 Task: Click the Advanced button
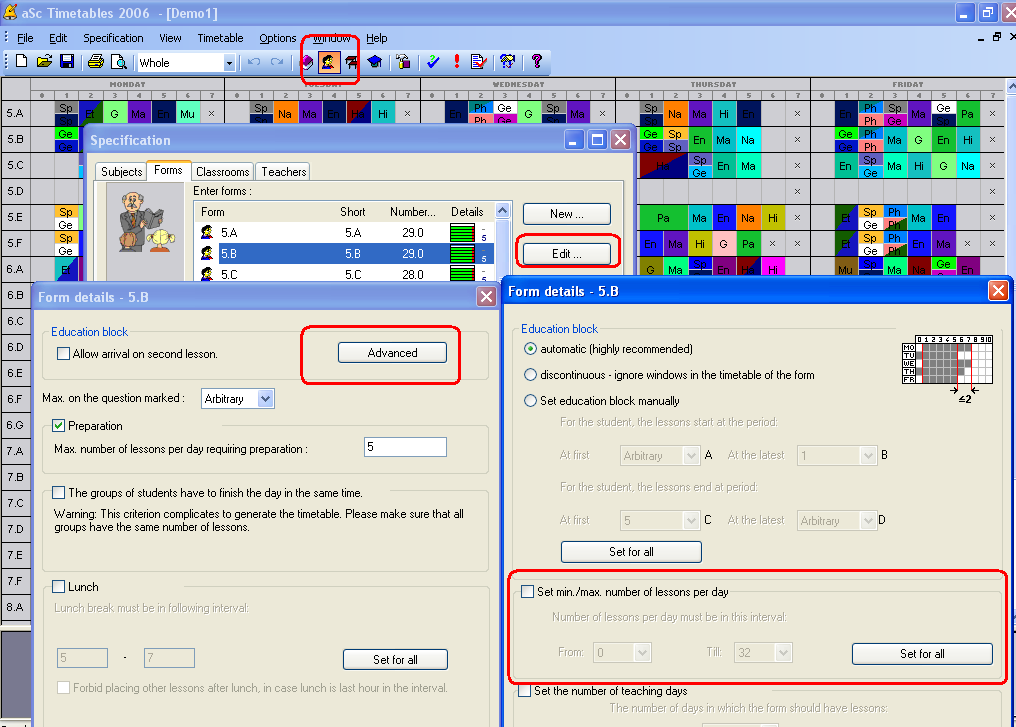pos(392,353)
